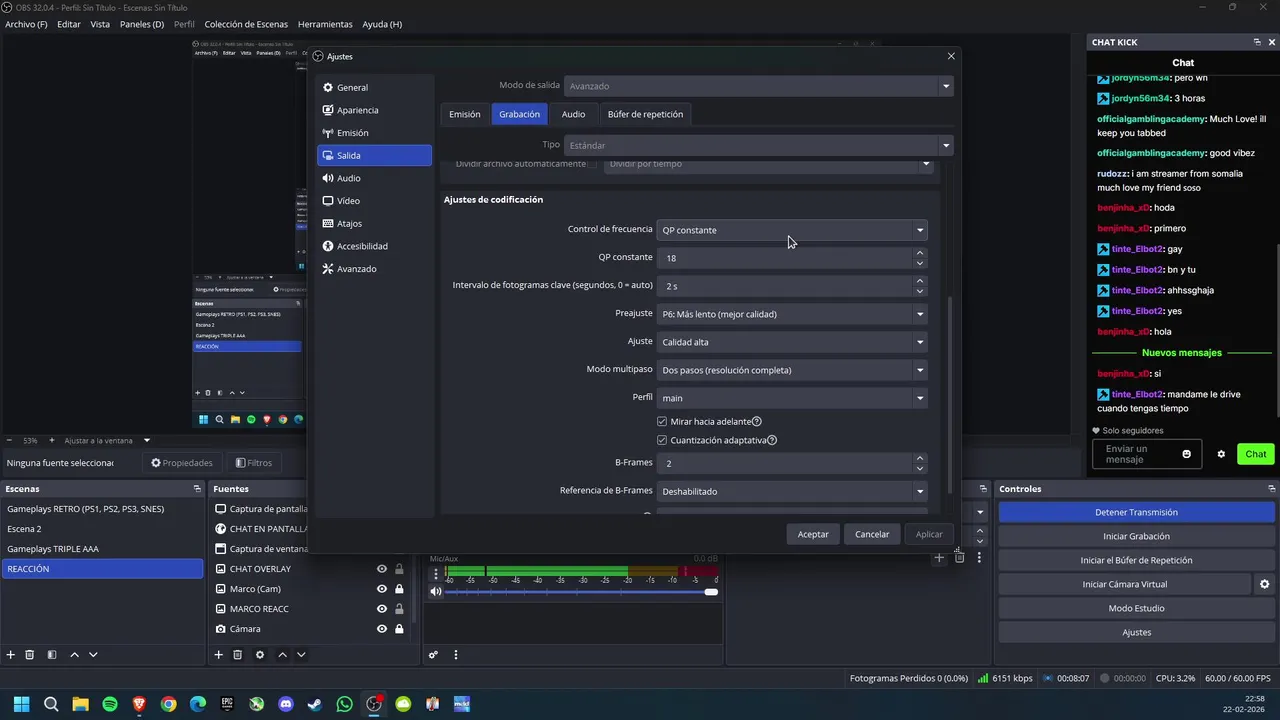
Task: Float the Chat Kick dock panel
Action: click(x=1257, y=42)
